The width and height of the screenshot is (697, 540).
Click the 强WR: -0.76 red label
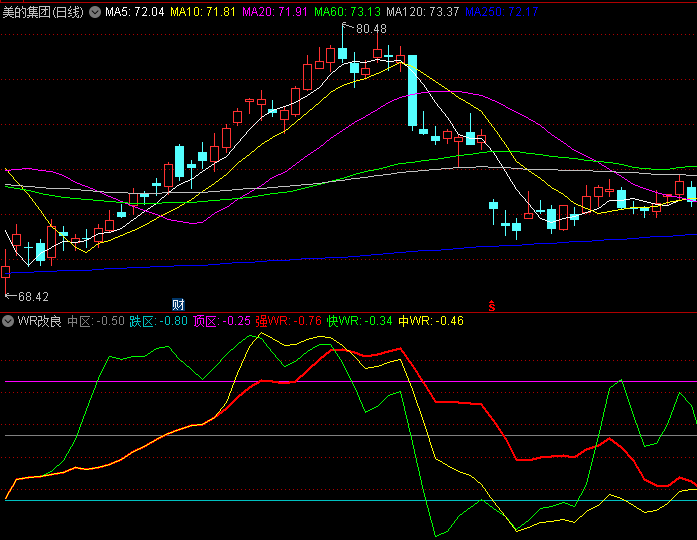pyautogui.click(x=288, y=321)
